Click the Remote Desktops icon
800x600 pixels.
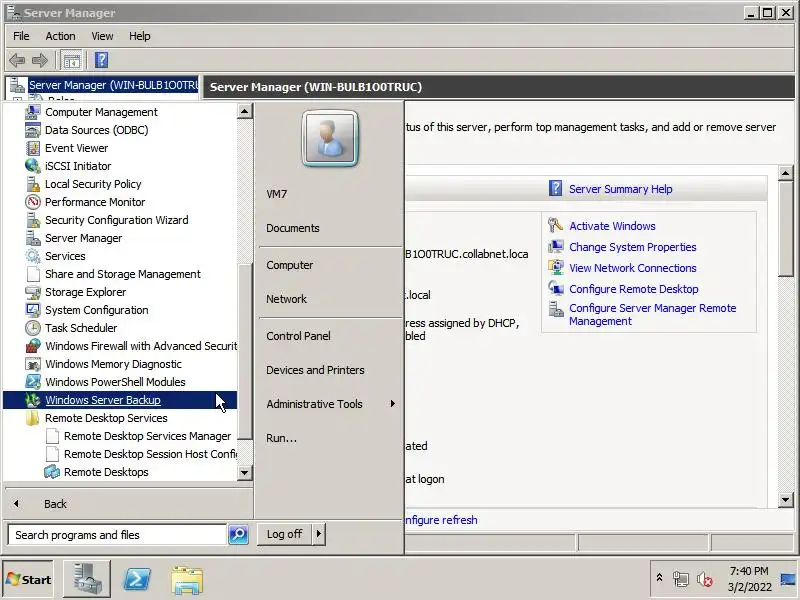point(52,472)
